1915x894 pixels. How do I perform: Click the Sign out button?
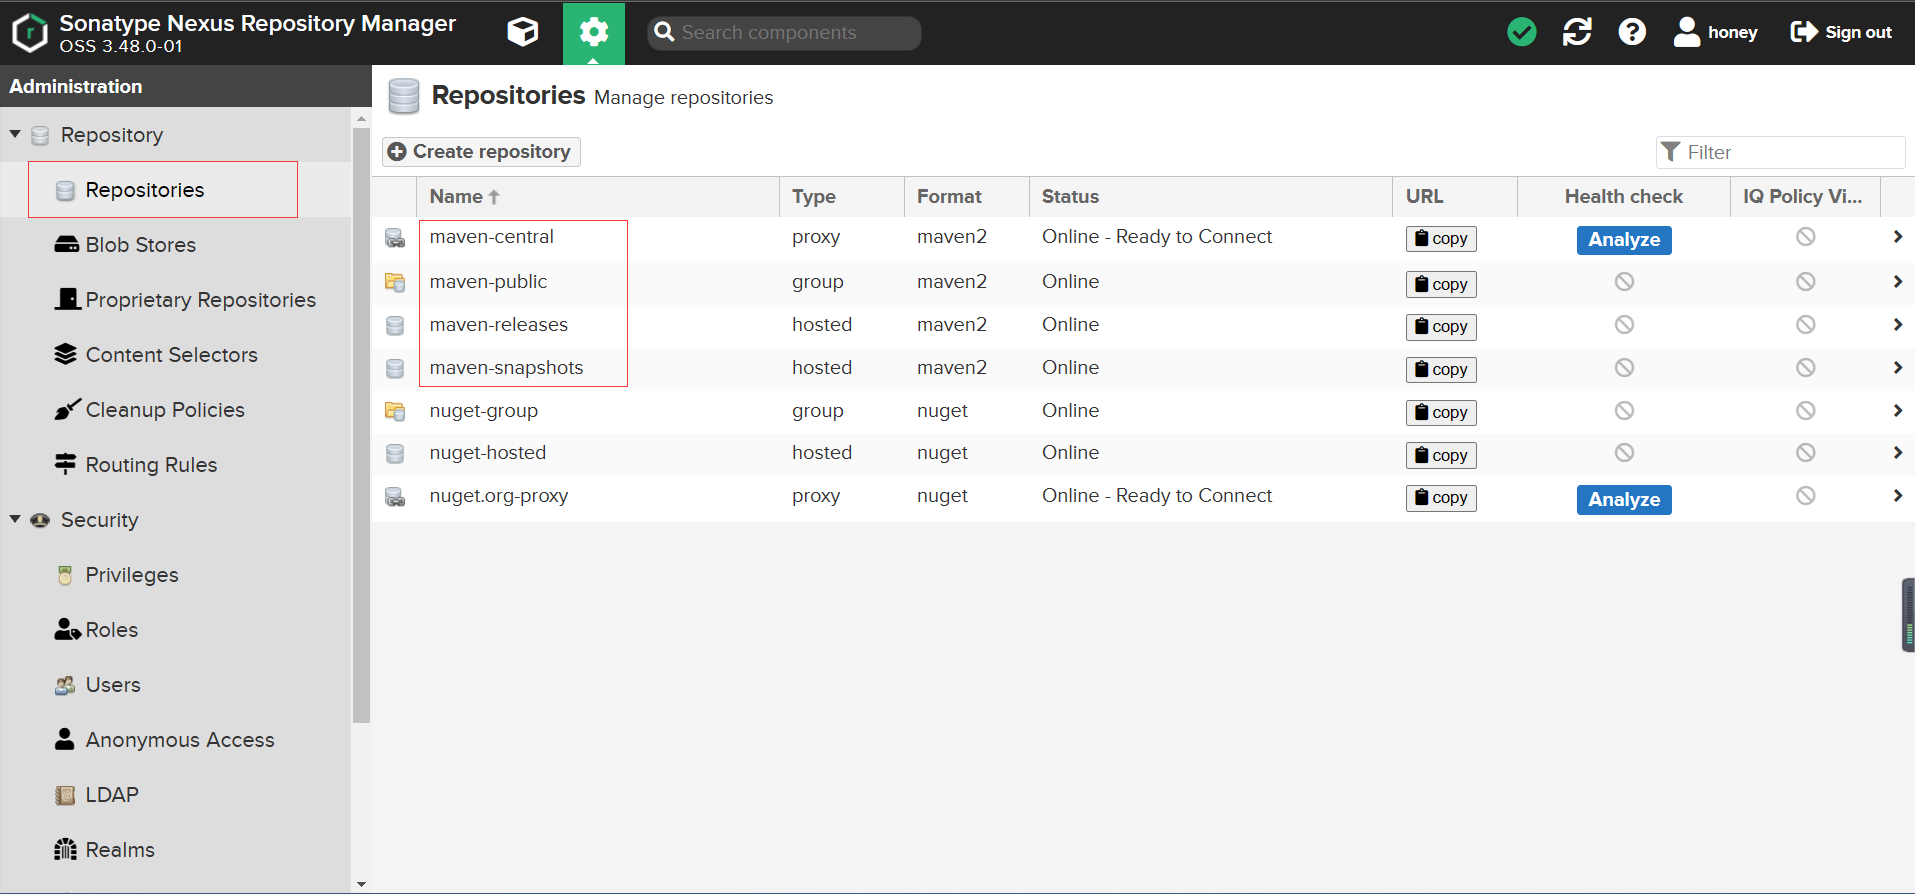(x=1841, y=32)
